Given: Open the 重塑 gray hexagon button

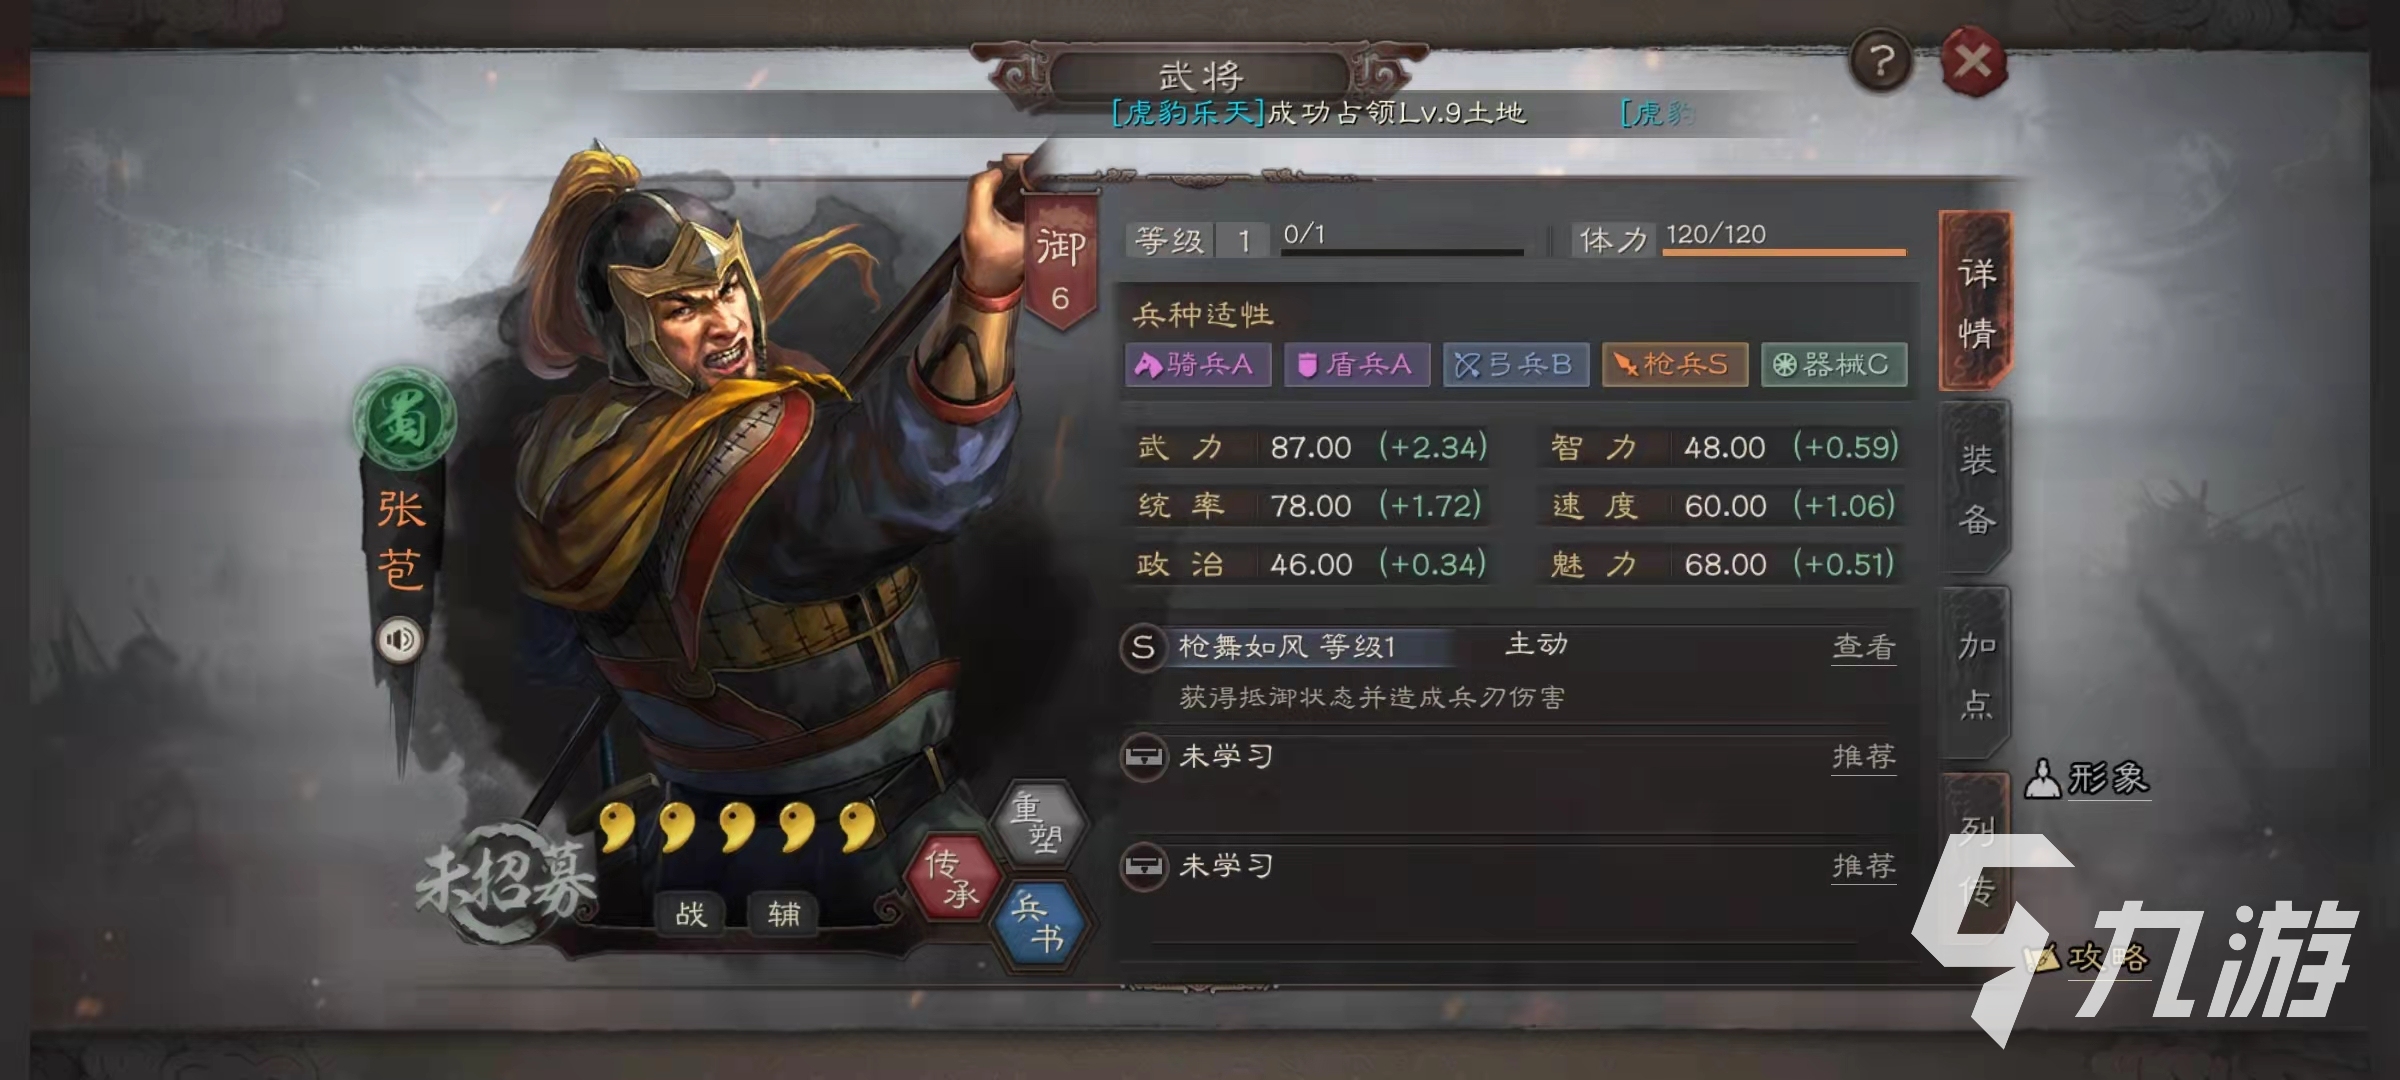Looking at the screenshot, I should (1038, 823).
